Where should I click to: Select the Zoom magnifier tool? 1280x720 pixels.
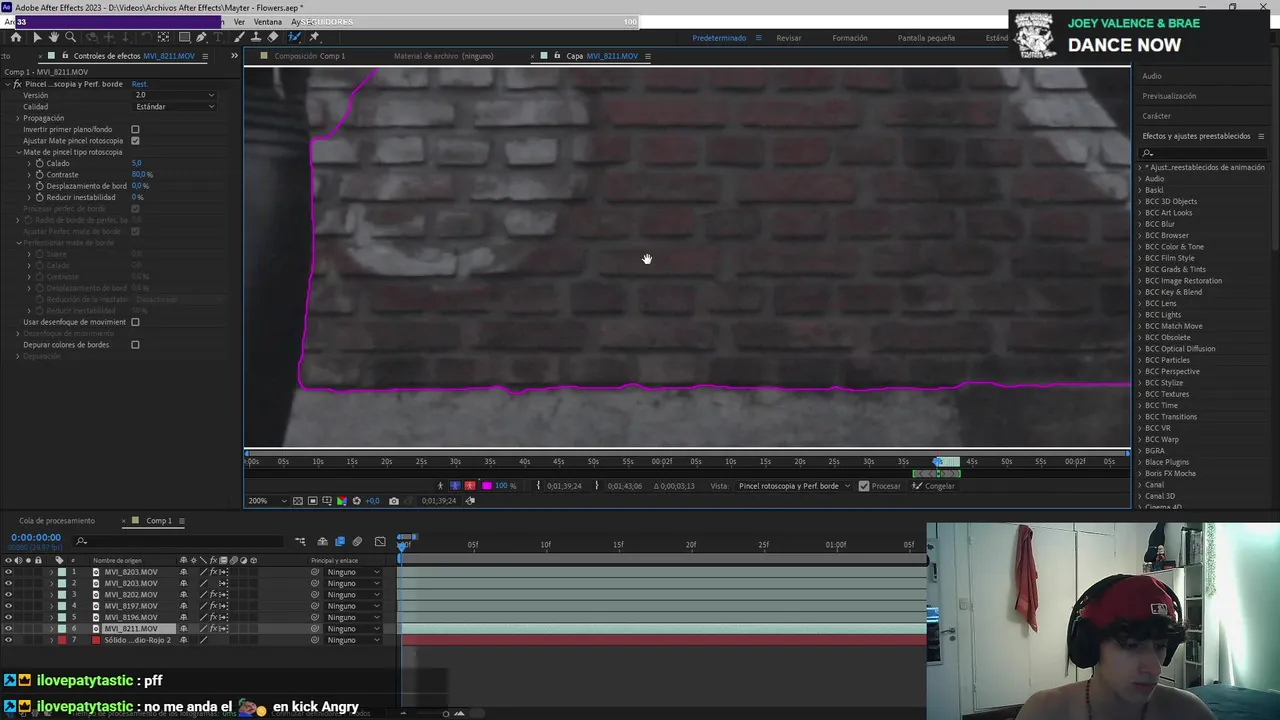pos(70,37)
